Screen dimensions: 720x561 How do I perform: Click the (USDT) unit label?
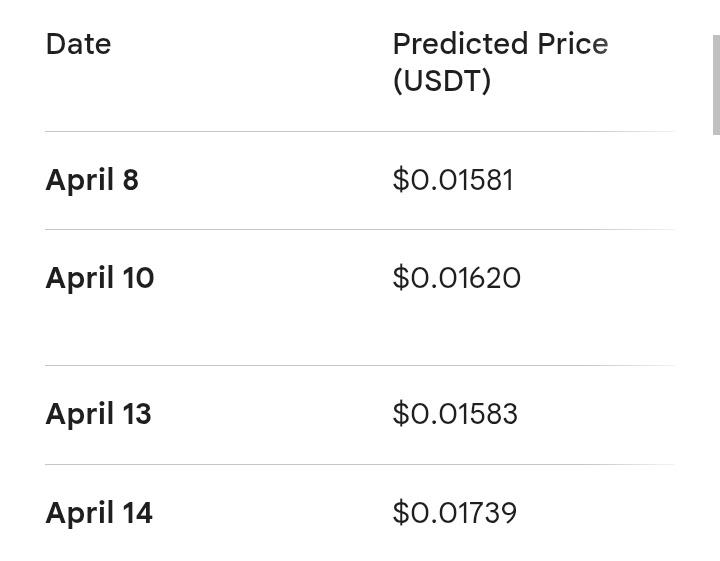click(x=442, y=81)
